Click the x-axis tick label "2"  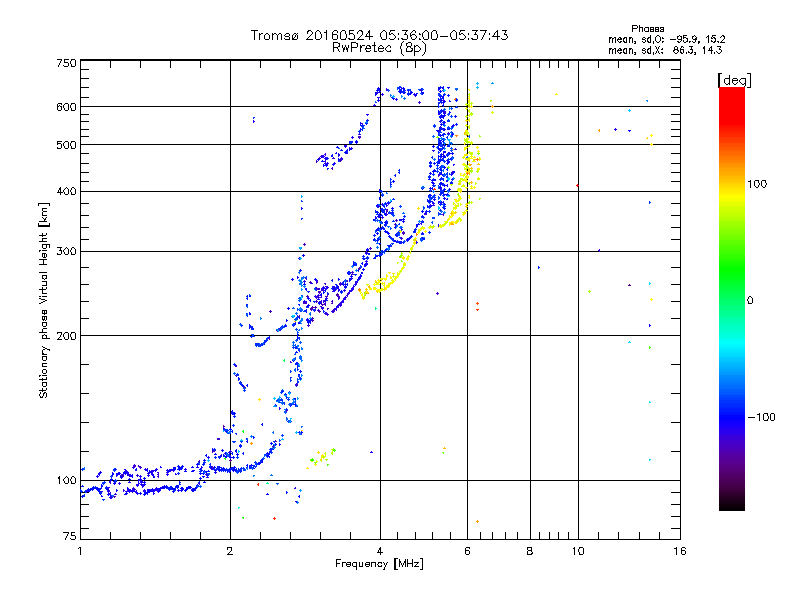point(230,551)
